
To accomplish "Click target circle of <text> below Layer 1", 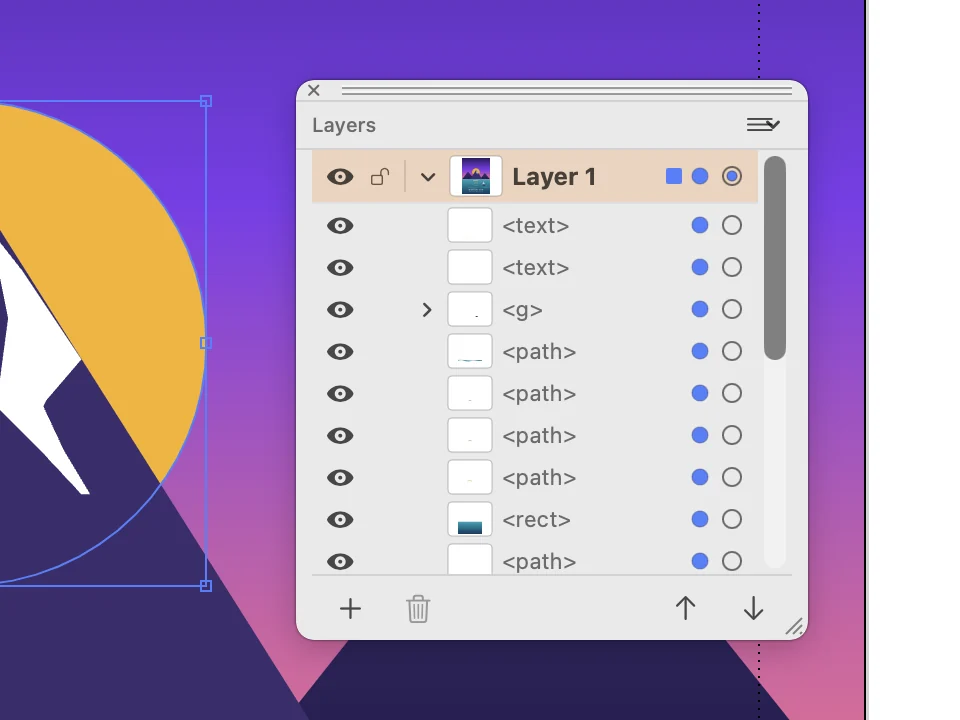I will [732, 225].
